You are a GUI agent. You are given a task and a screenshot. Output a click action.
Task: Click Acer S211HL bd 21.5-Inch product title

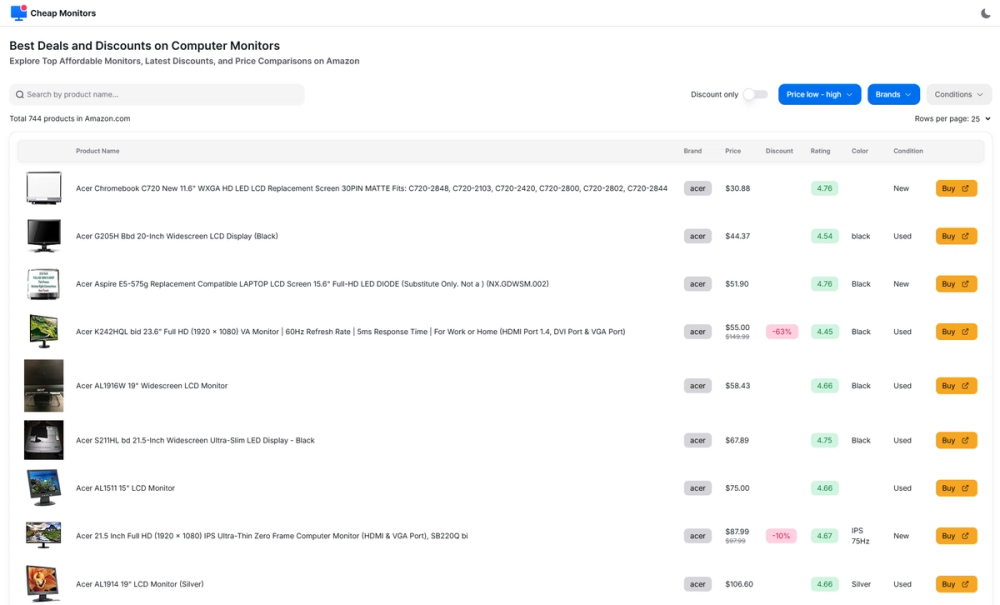(x=195, y=440)
